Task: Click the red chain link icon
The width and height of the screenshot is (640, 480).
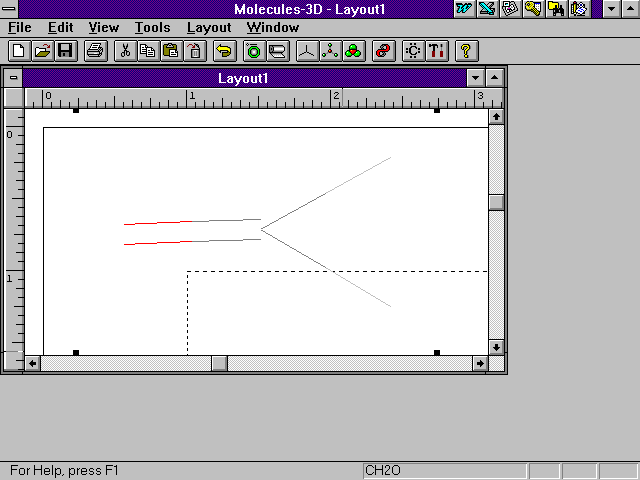Action: 383,51
